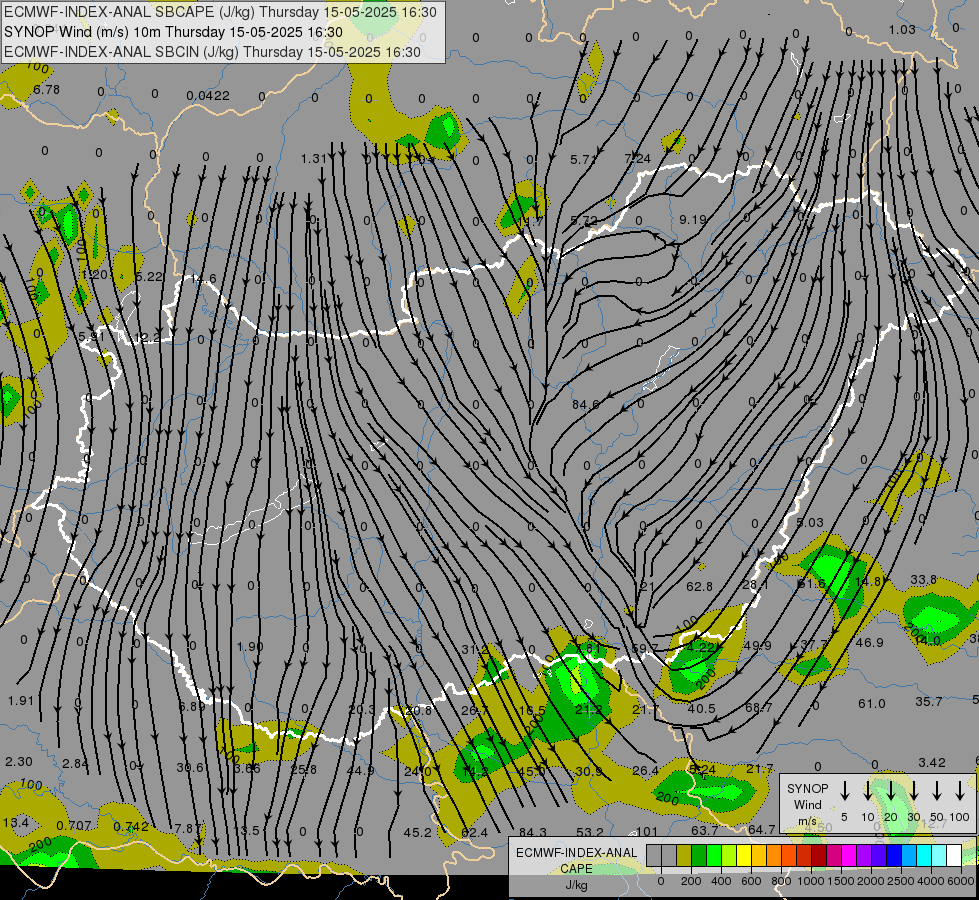Click the SYNOP Wind 10m title line

tap(174, 32)
